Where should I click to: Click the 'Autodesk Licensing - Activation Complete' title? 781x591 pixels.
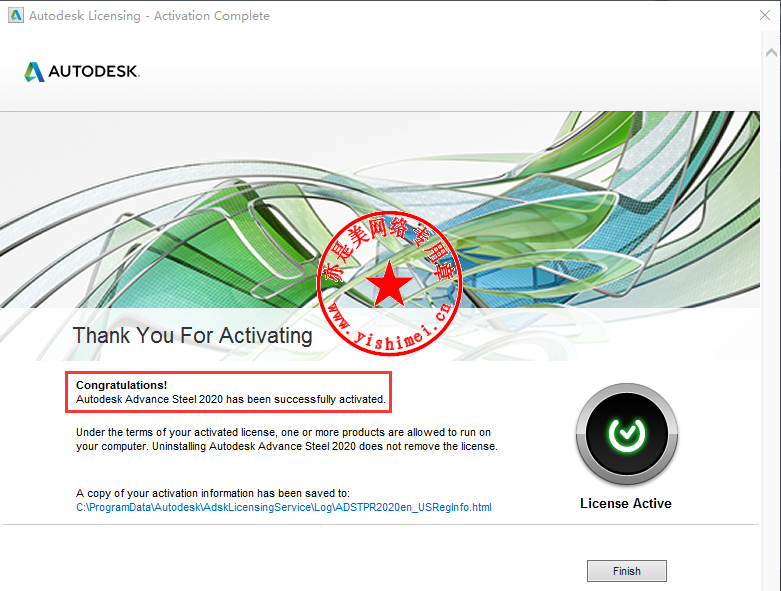pyautogui.click(x=149, y=16)
